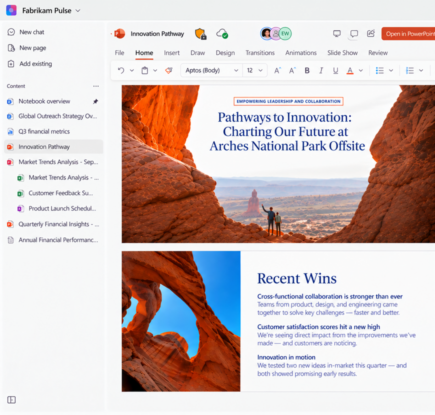Viewport: 435px width, 415px height.
Task: Open Product Launch Schedul... item
Action: pos(58,209)
